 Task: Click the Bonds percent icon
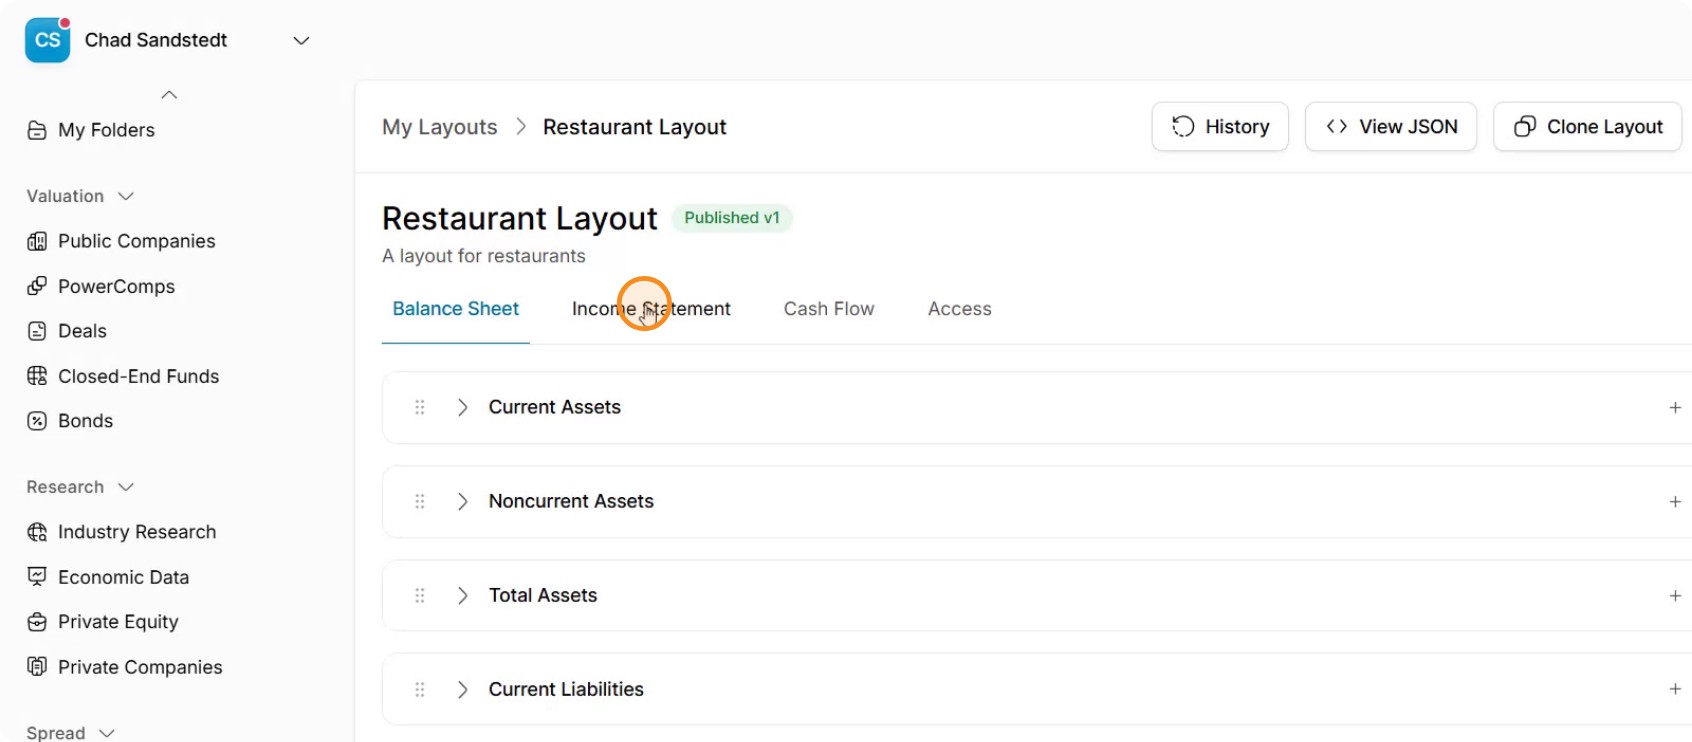click(37, 421)
